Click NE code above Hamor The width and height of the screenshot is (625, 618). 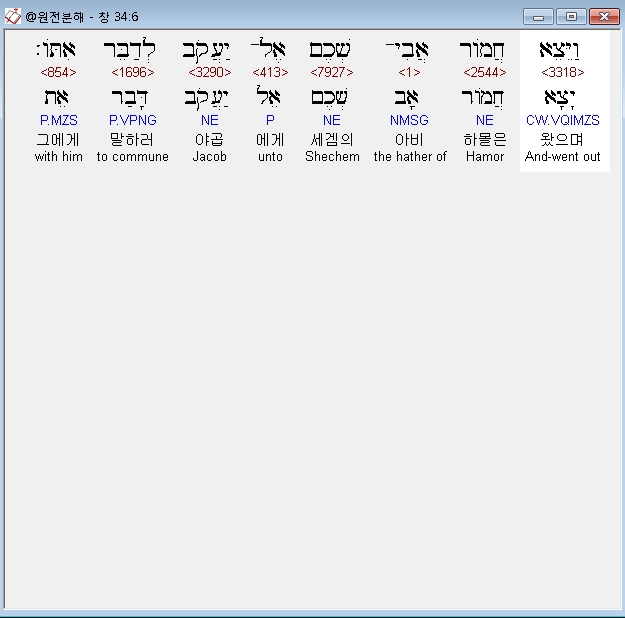tap(485, 120)
